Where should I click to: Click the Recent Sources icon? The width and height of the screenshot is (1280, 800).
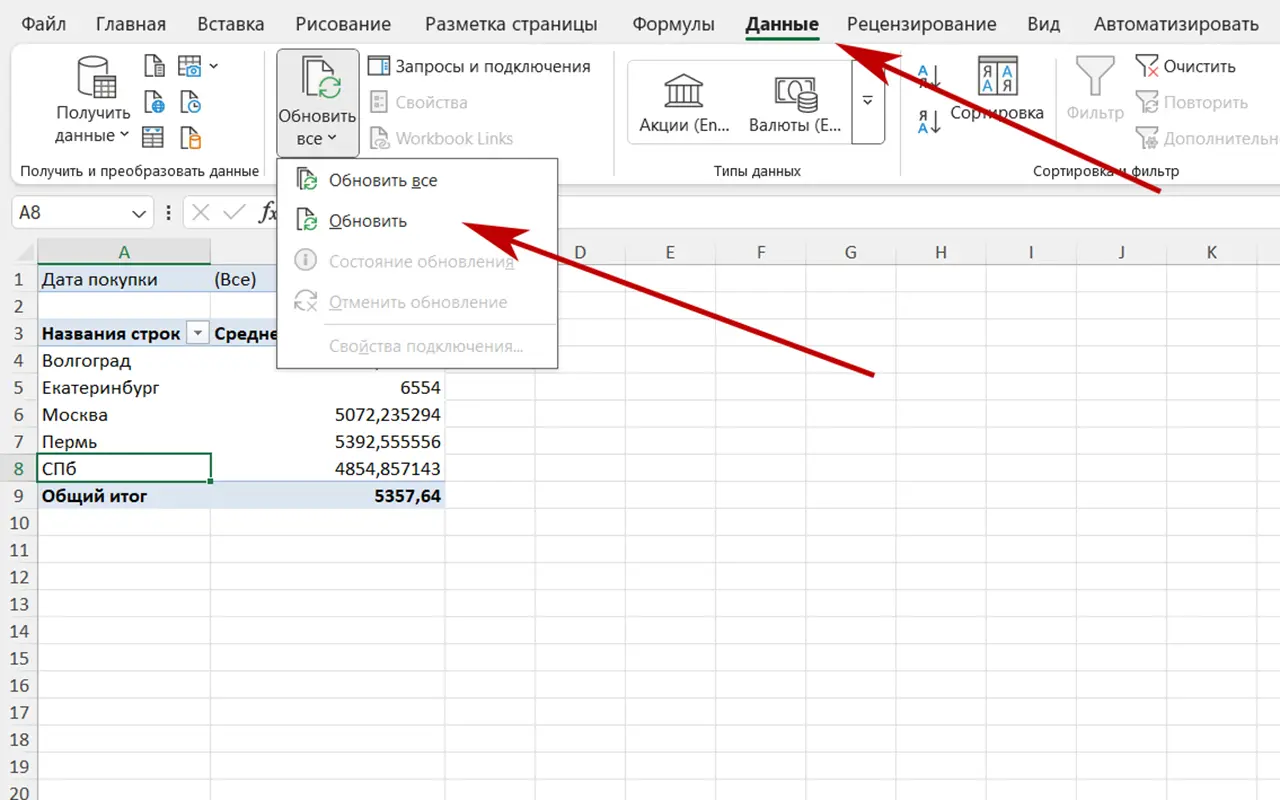(x=190, y=102)
